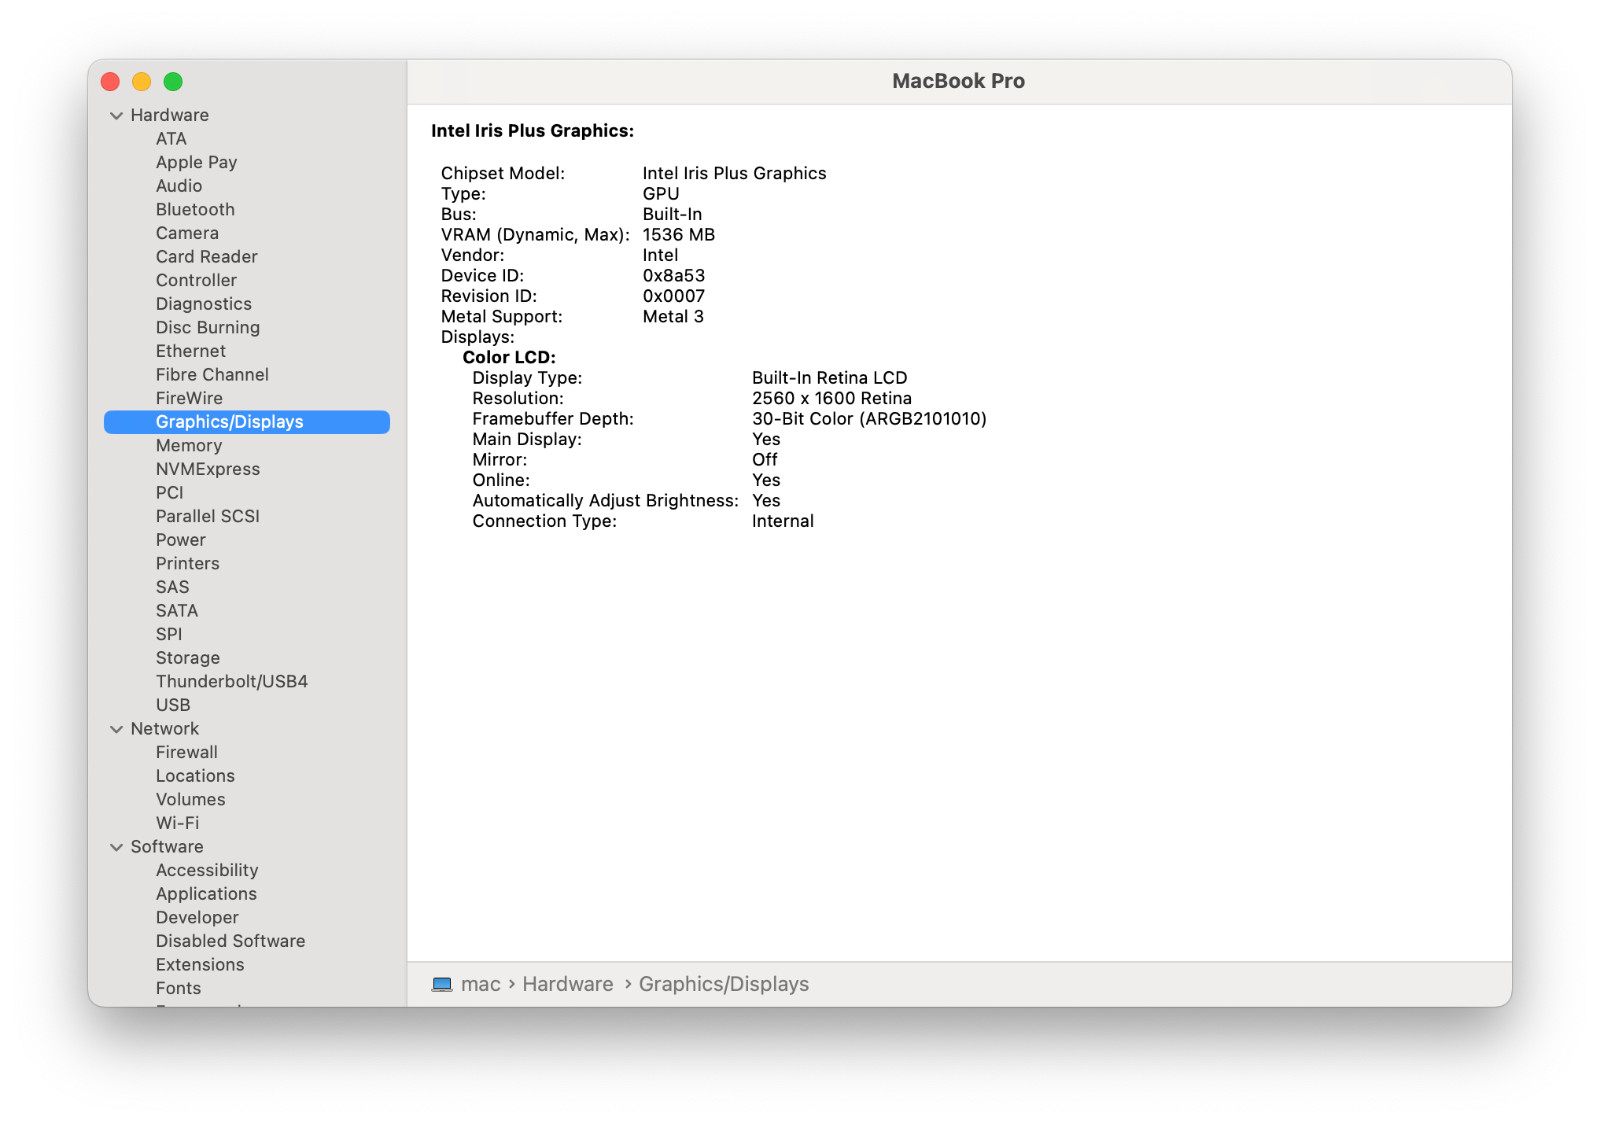This screenshot has height=1123, width=1600.
Task: Click Graphics/Displays in the path bar
Action: click(723, 985)
